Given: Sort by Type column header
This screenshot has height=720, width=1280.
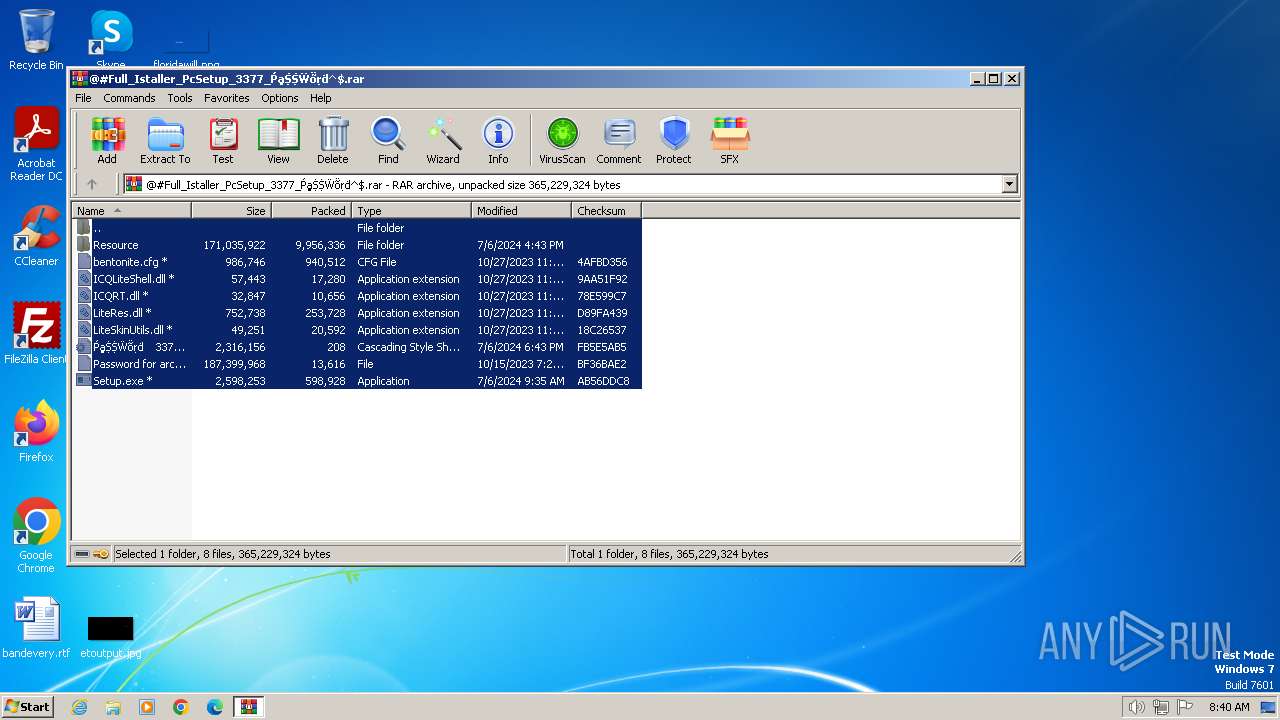Looking at the screenshot, I should tap(411, 211).
